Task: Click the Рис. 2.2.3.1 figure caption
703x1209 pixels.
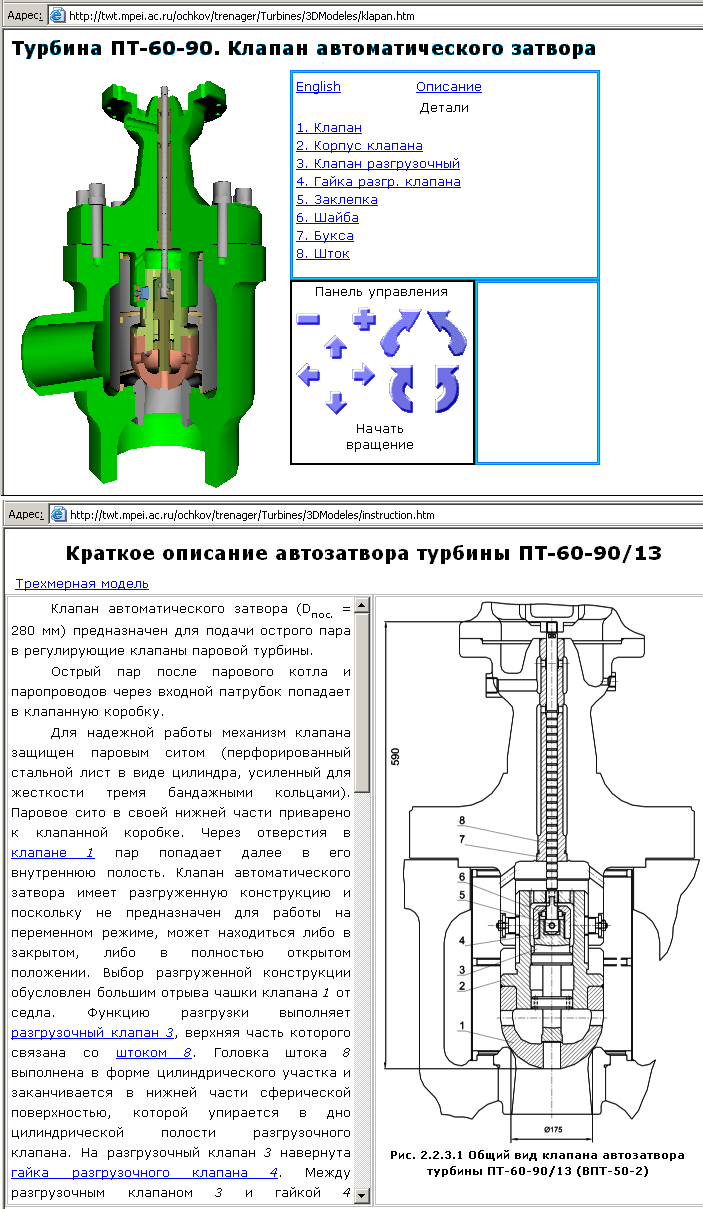Action: click(x=537, y=1162)
